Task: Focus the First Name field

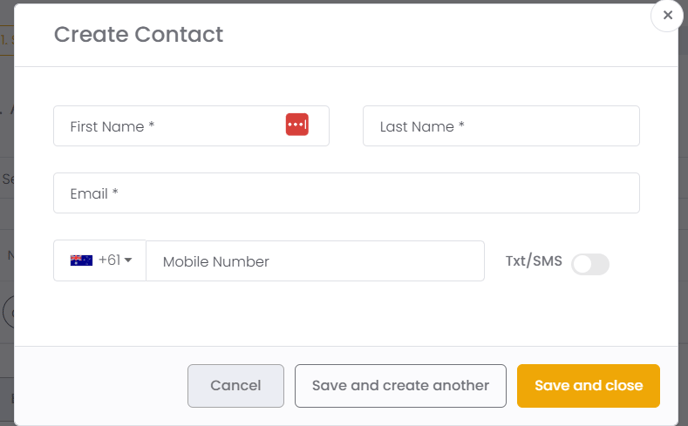Action: click(191, 126)
